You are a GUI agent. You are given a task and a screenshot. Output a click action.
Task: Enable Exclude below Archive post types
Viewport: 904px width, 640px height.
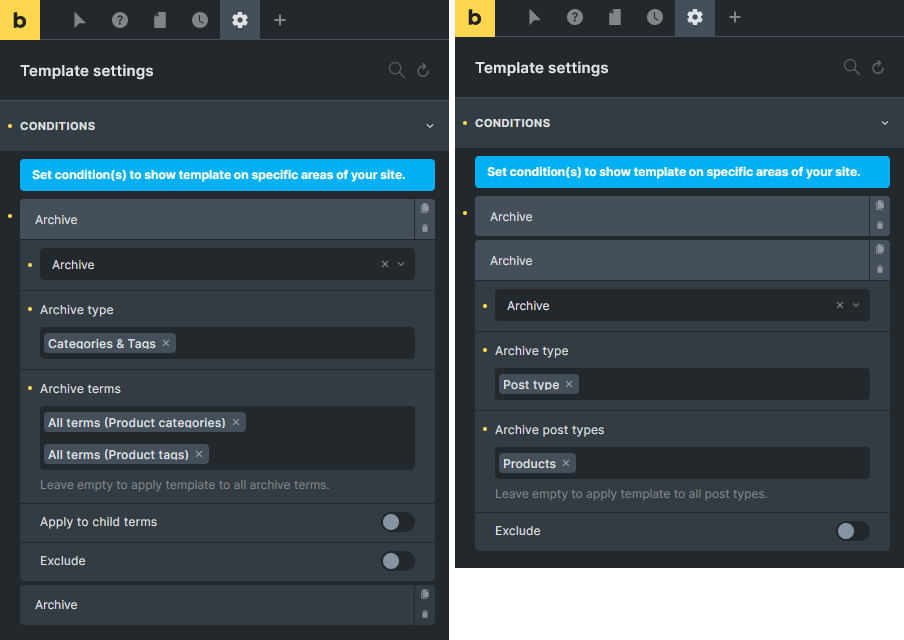[852, 531]
